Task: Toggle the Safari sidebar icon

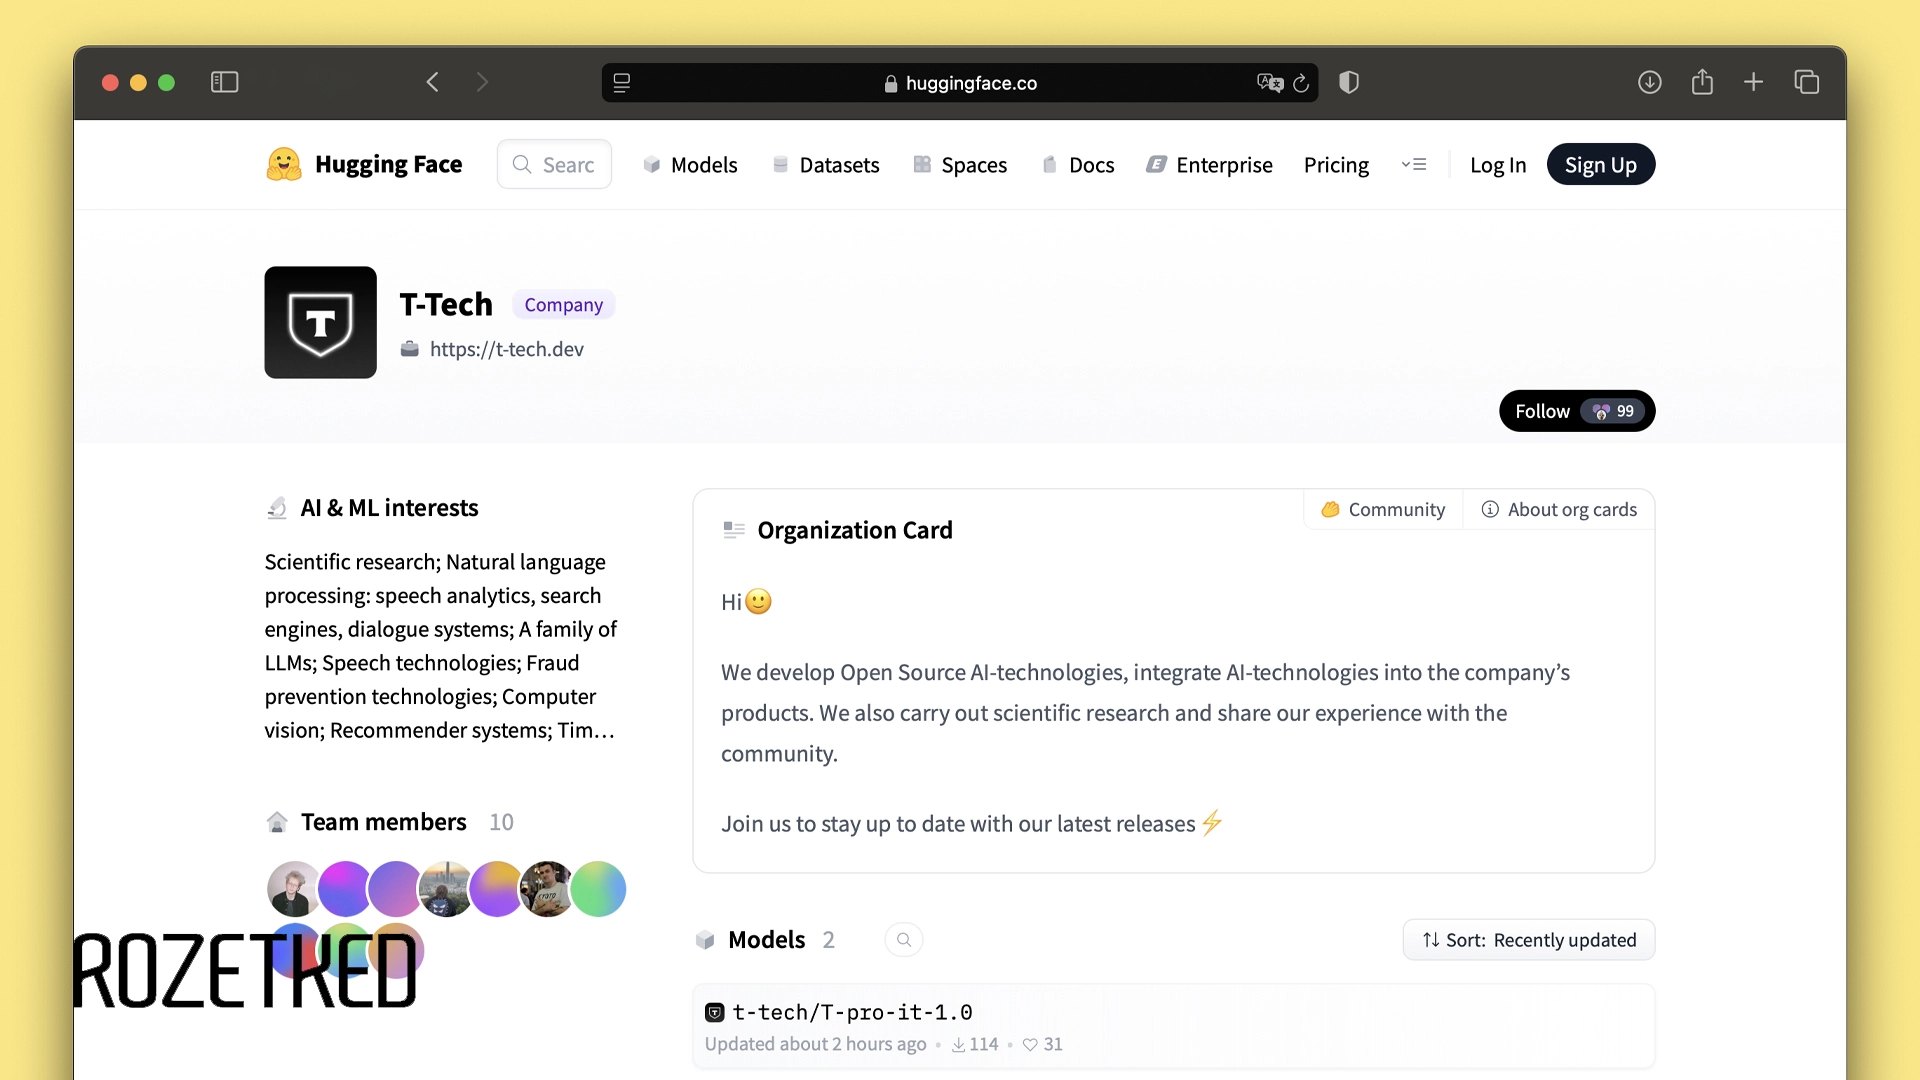Action: point(224,82)
